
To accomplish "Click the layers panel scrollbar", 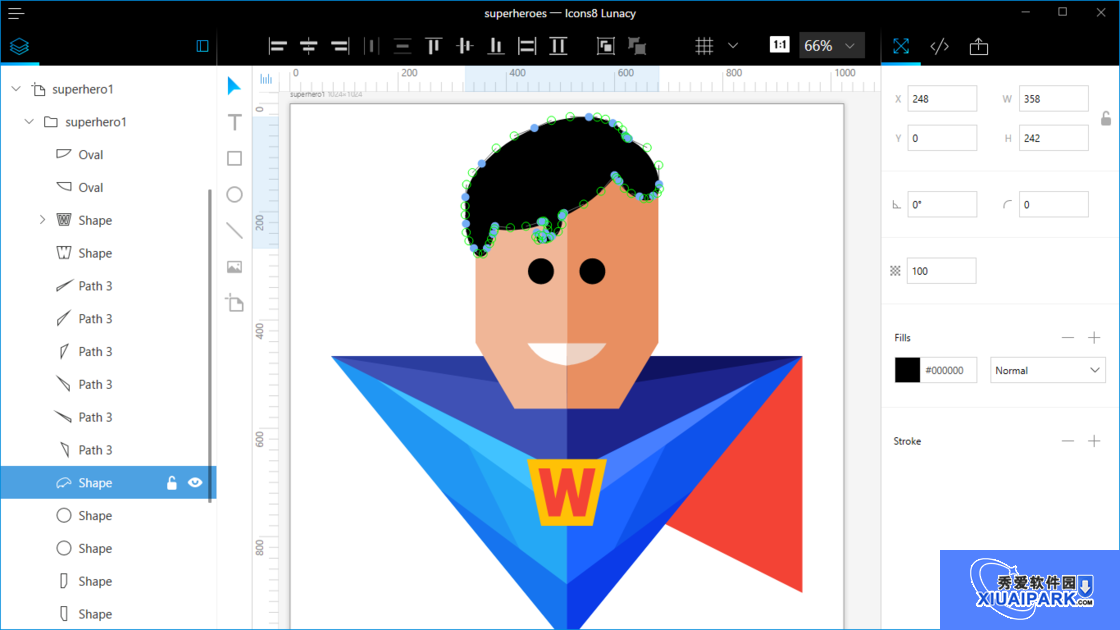I will 210,346.
